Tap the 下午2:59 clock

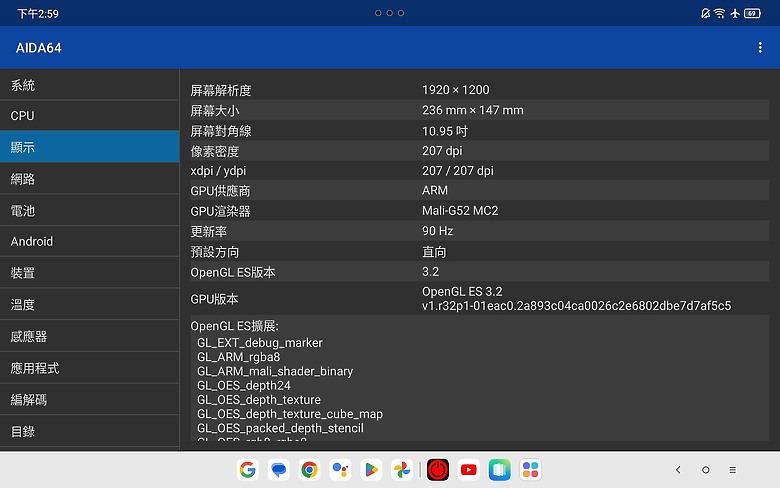[x=38, y=14]
